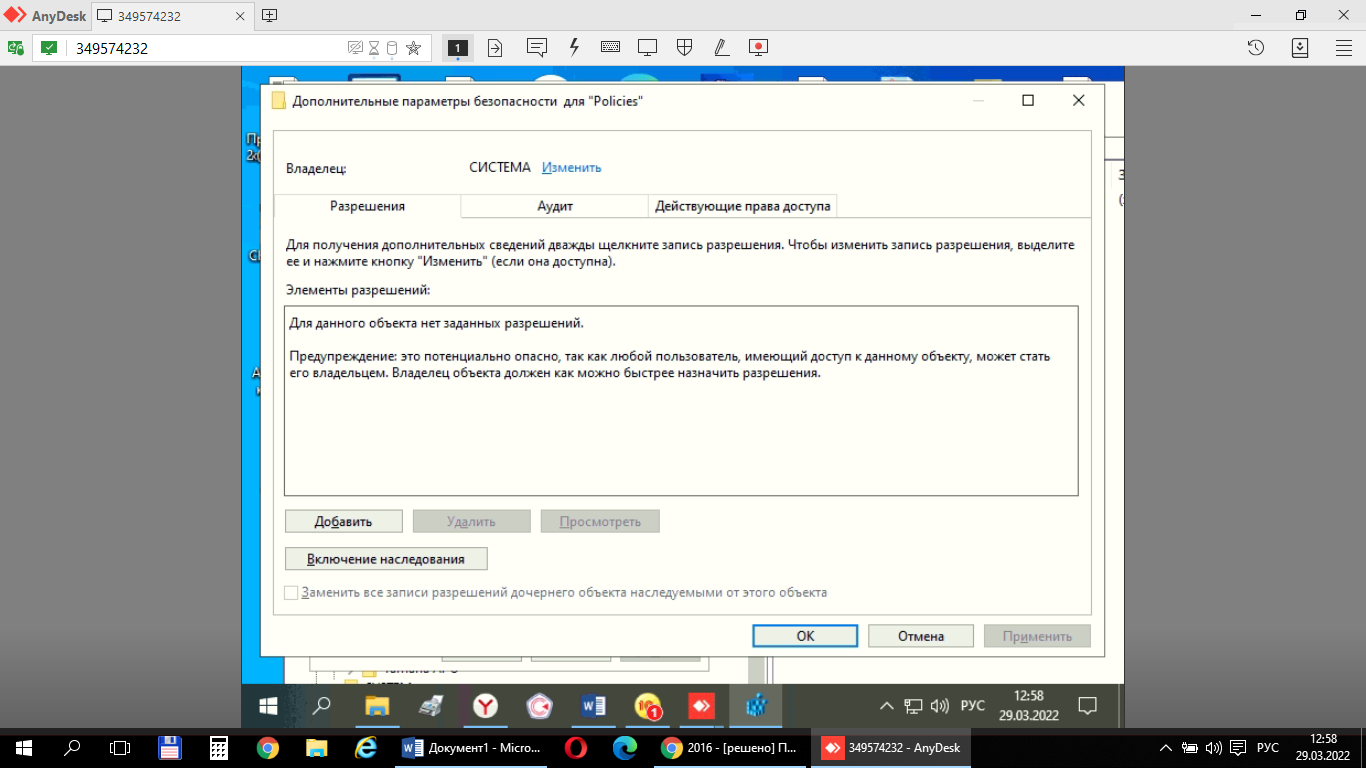This screenshot has width=1366, height=768.
Task: Open remote notification center icon
Action: pos(1087,706)
